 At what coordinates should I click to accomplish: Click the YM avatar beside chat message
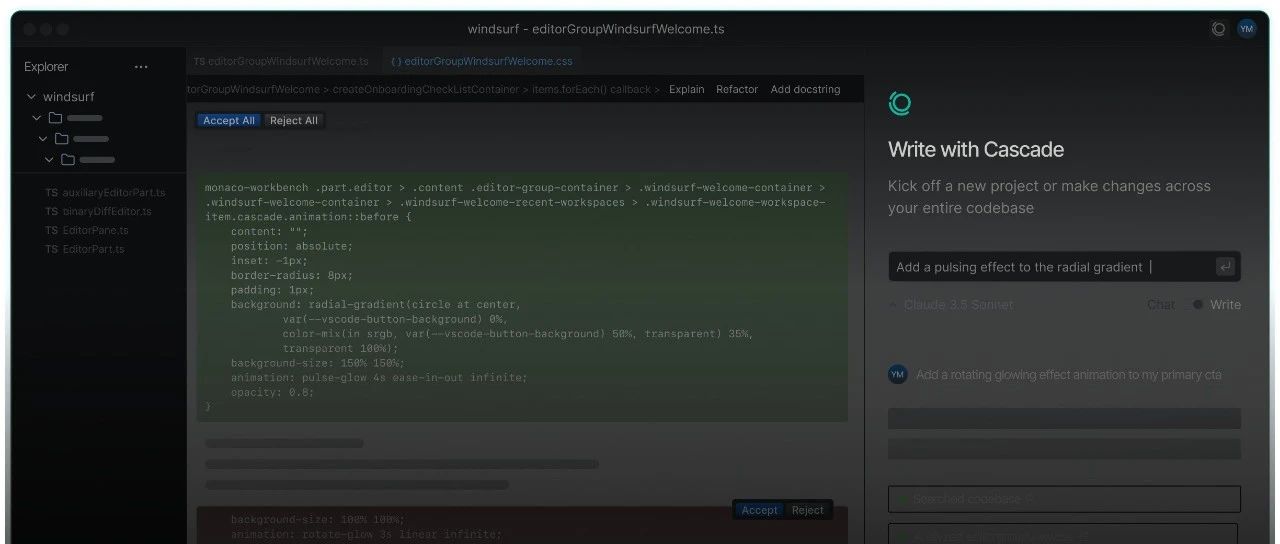point(897,374)
